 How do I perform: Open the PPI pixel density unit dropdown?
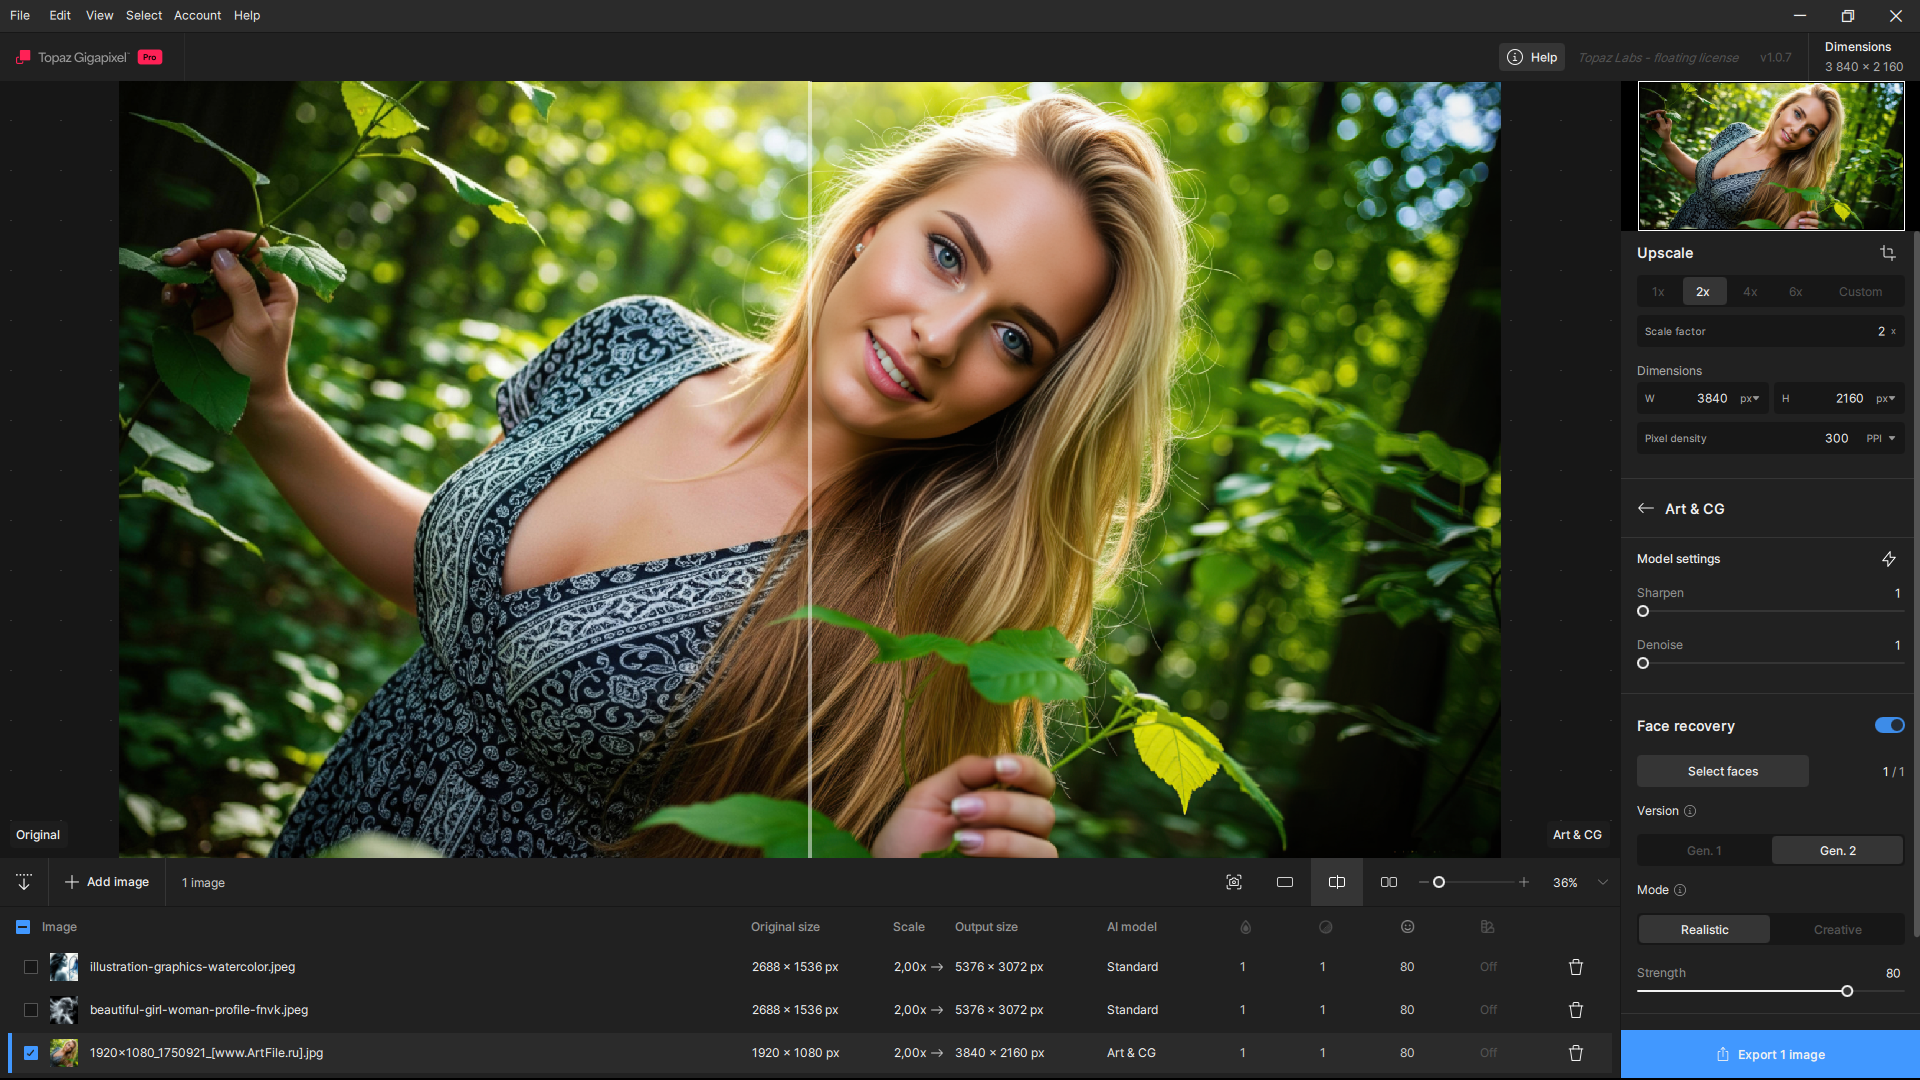pyautogui.click(x=1881, y=438)
